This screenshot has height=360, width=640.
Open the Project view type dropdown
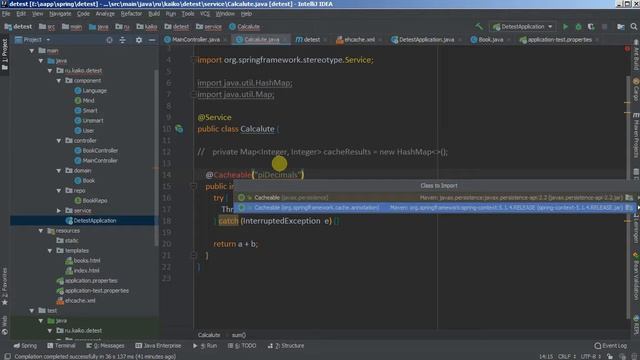[x=33, y=40]
